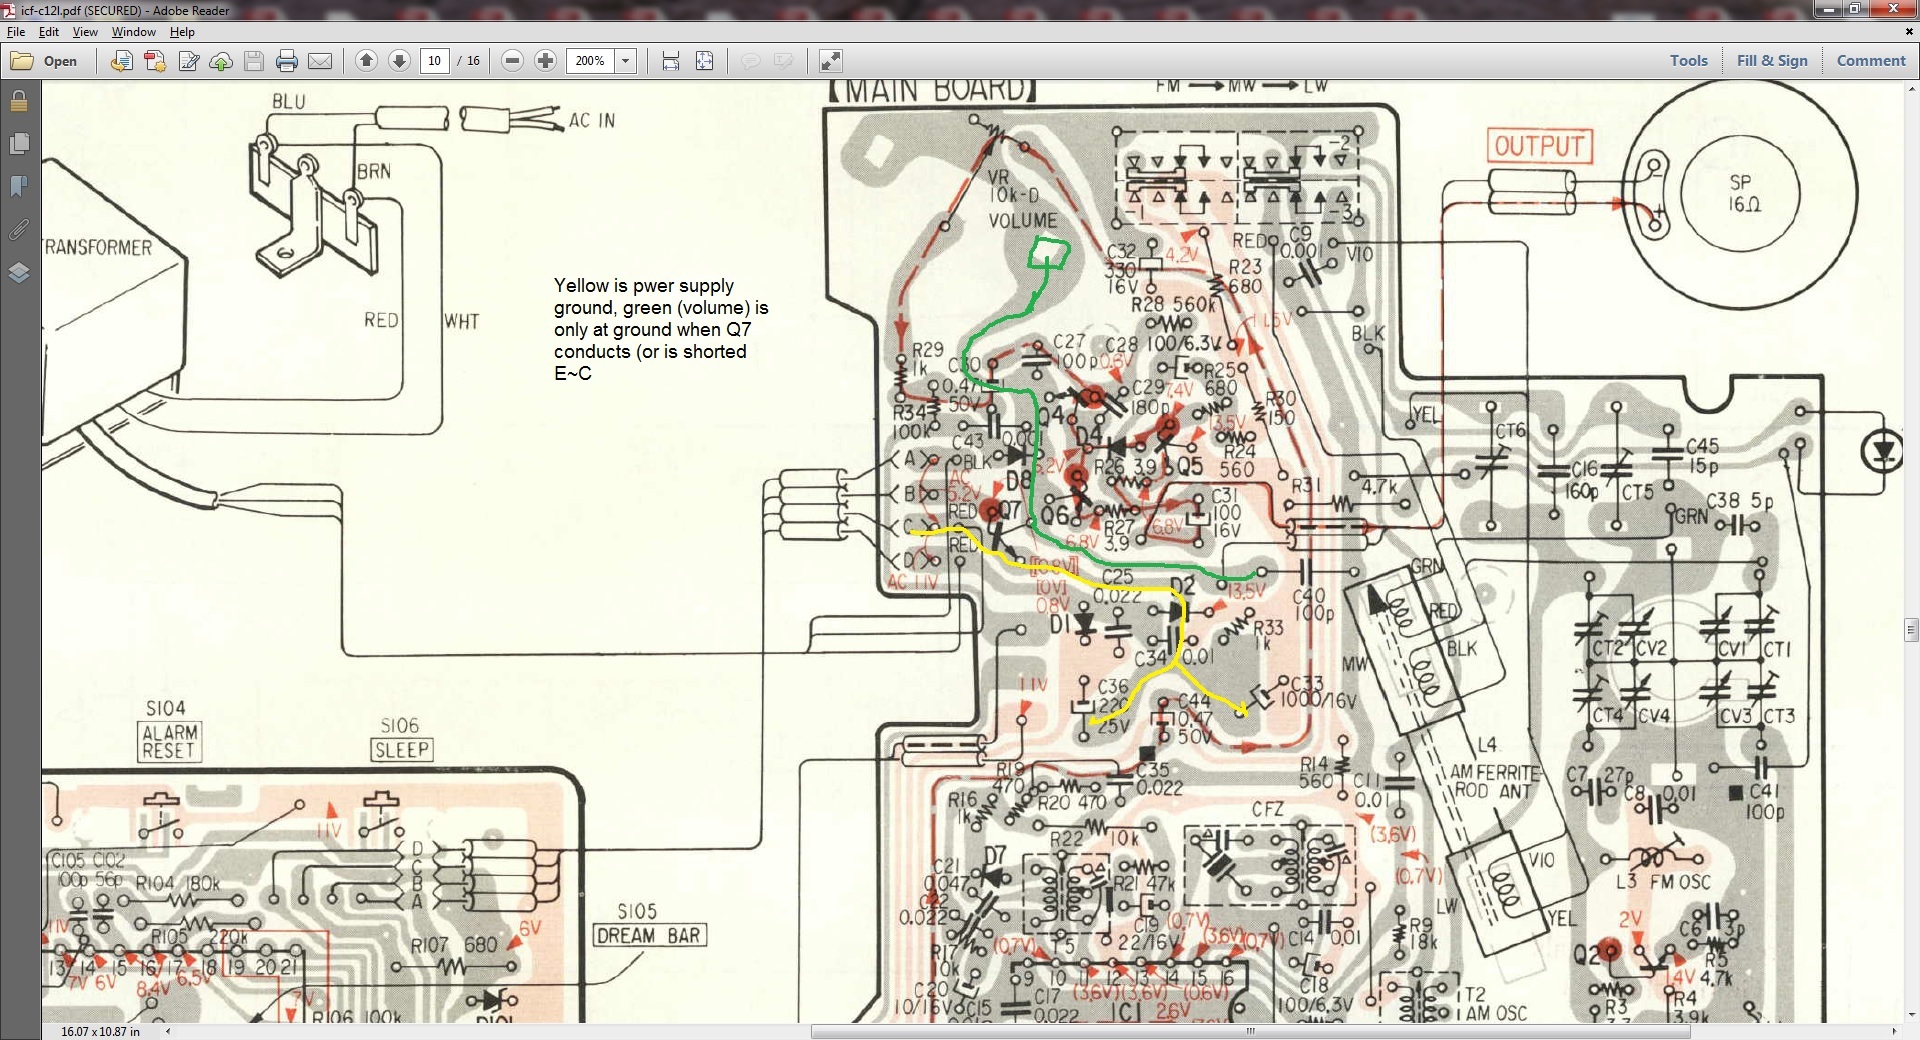
Task: Open the Window menu
Action: (134, 32)
